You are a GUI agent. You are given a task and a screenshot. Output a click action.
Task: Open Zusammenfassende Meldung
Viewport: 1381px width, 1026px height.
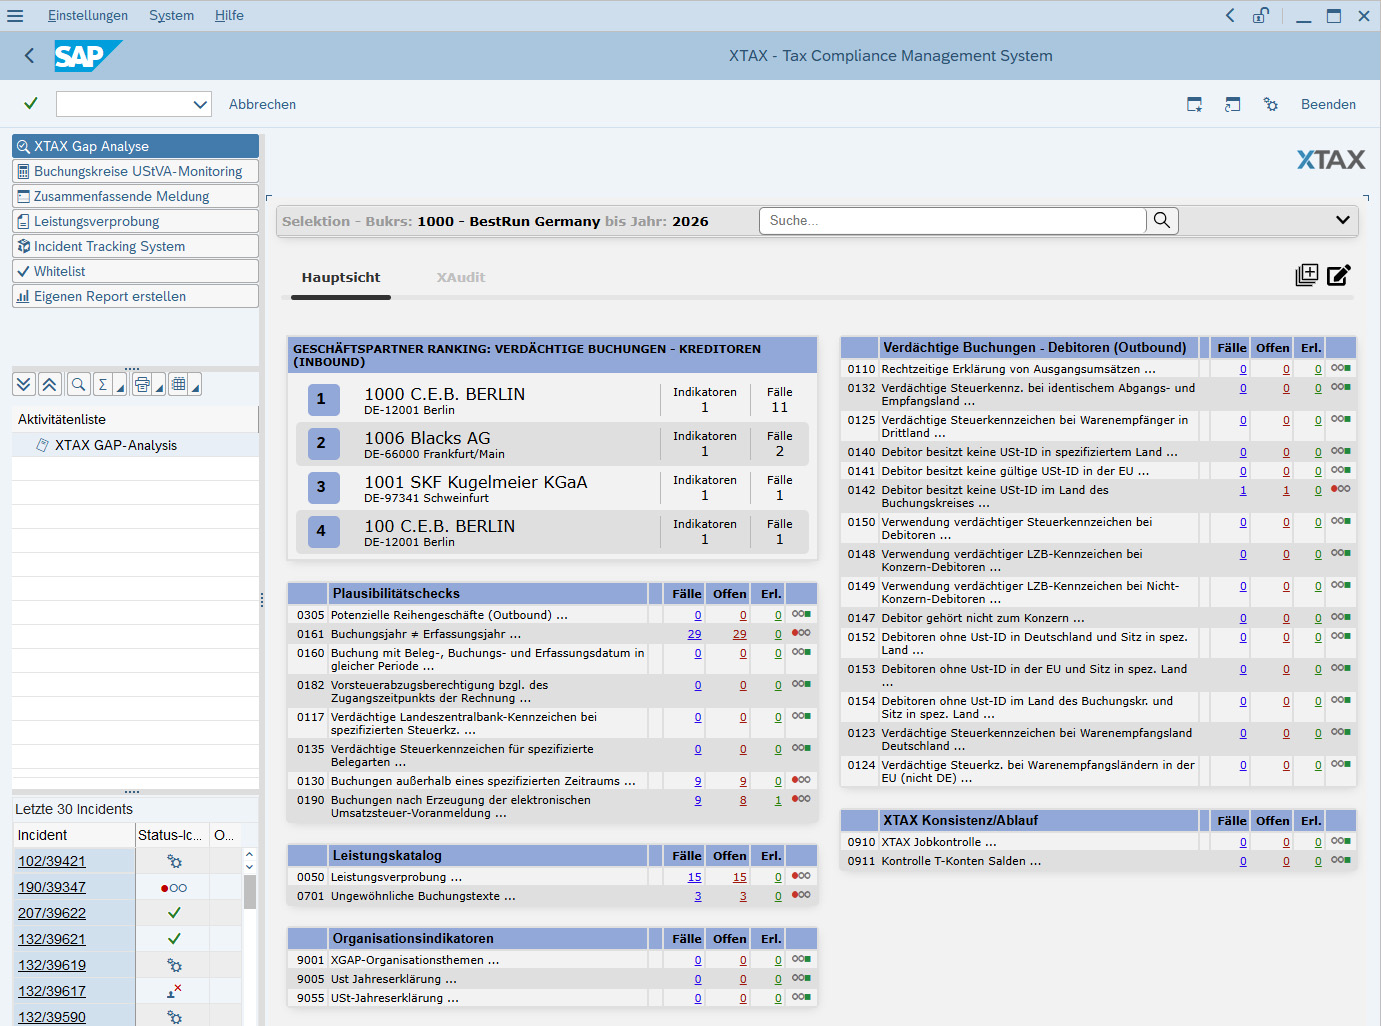135,196
